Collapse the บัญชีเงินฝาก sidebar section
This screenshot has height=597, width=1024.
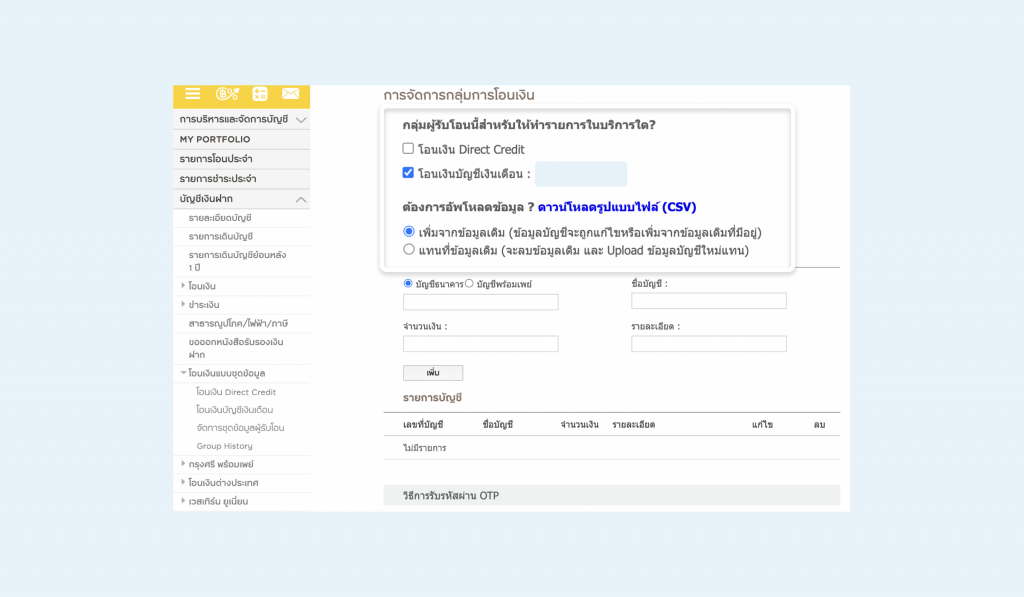[x=241, y=199]
